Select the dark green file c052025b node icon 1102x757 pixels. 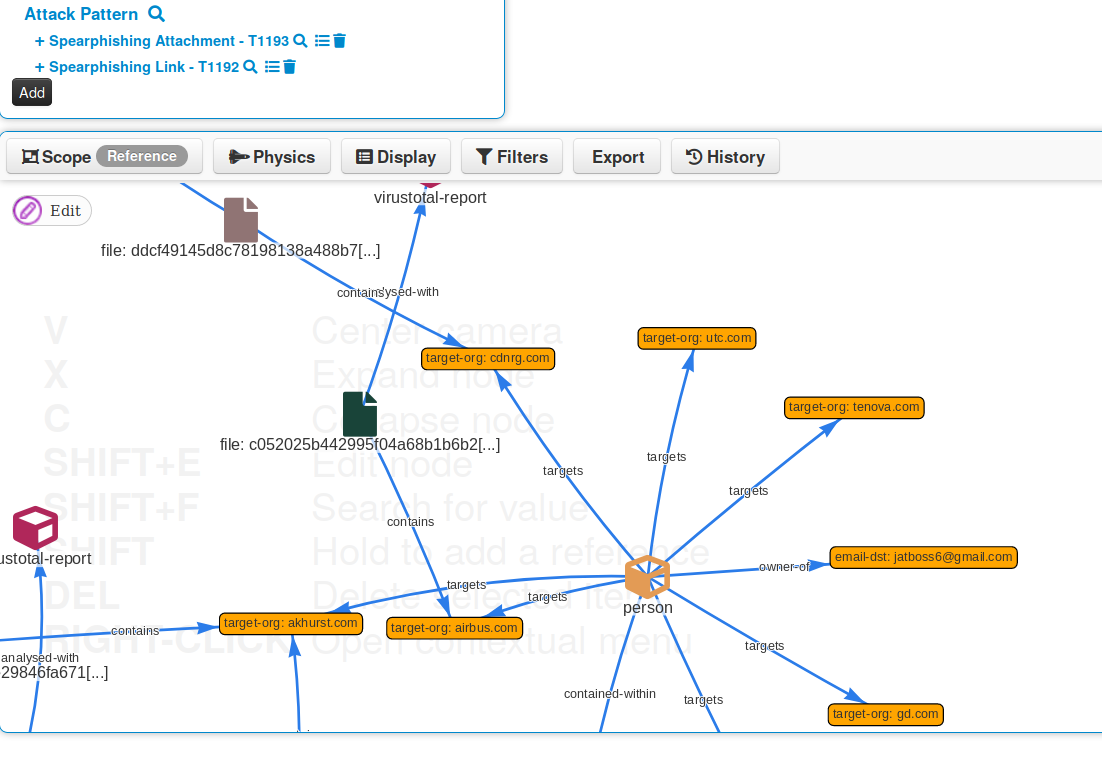point(360,414)
